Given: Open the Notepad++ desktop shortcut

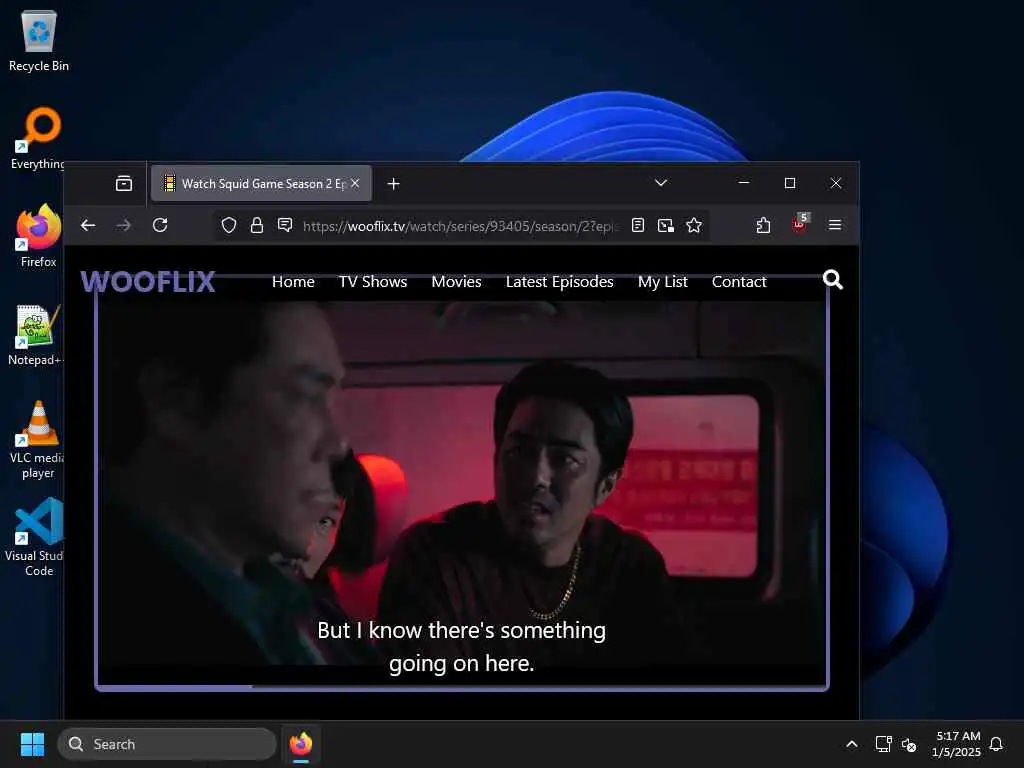Looking at the screenshot, I should tap(37, 334).
